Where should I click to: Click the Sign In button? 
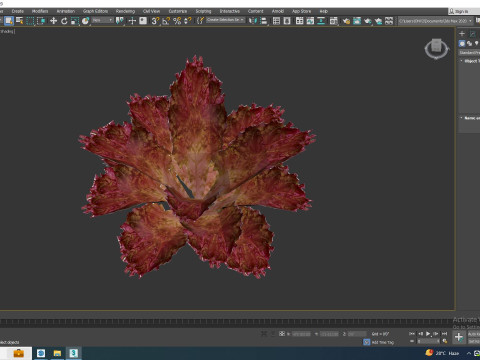[x=459, y=11]
